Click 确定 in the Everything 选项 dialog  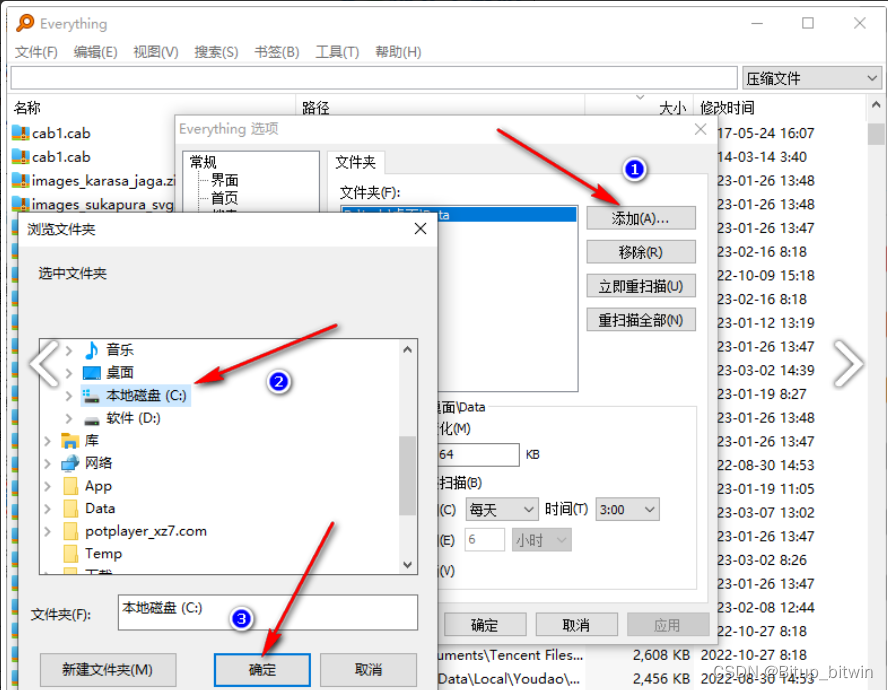(485, 625)
